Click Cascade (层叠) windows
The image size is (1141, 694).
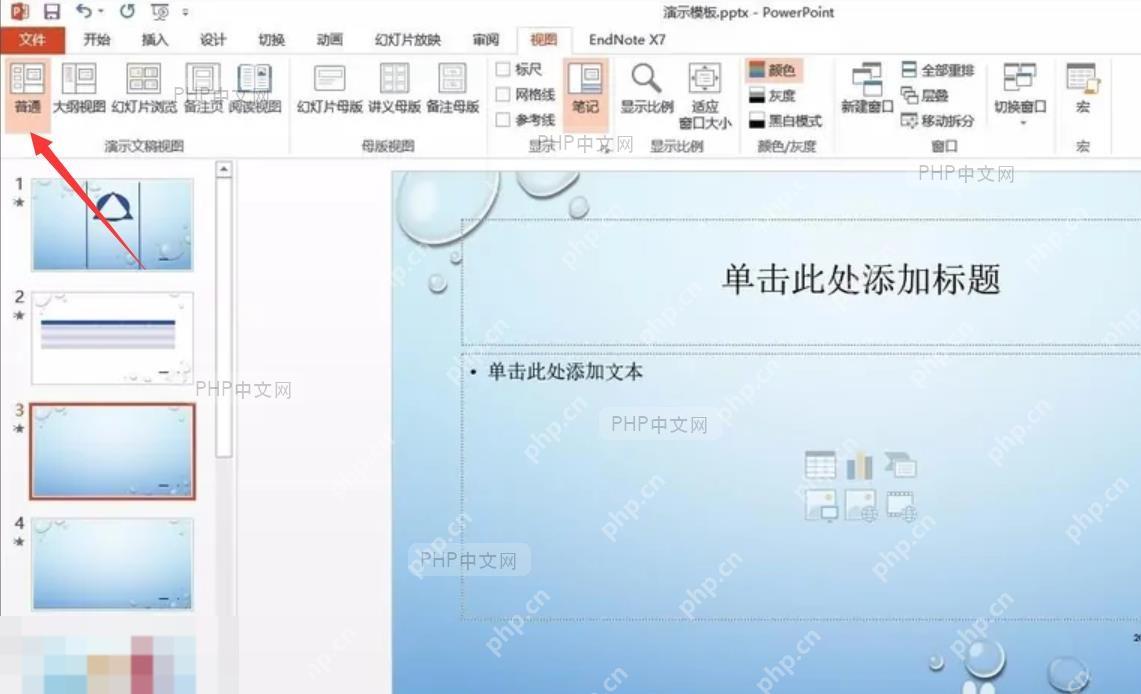925,95
